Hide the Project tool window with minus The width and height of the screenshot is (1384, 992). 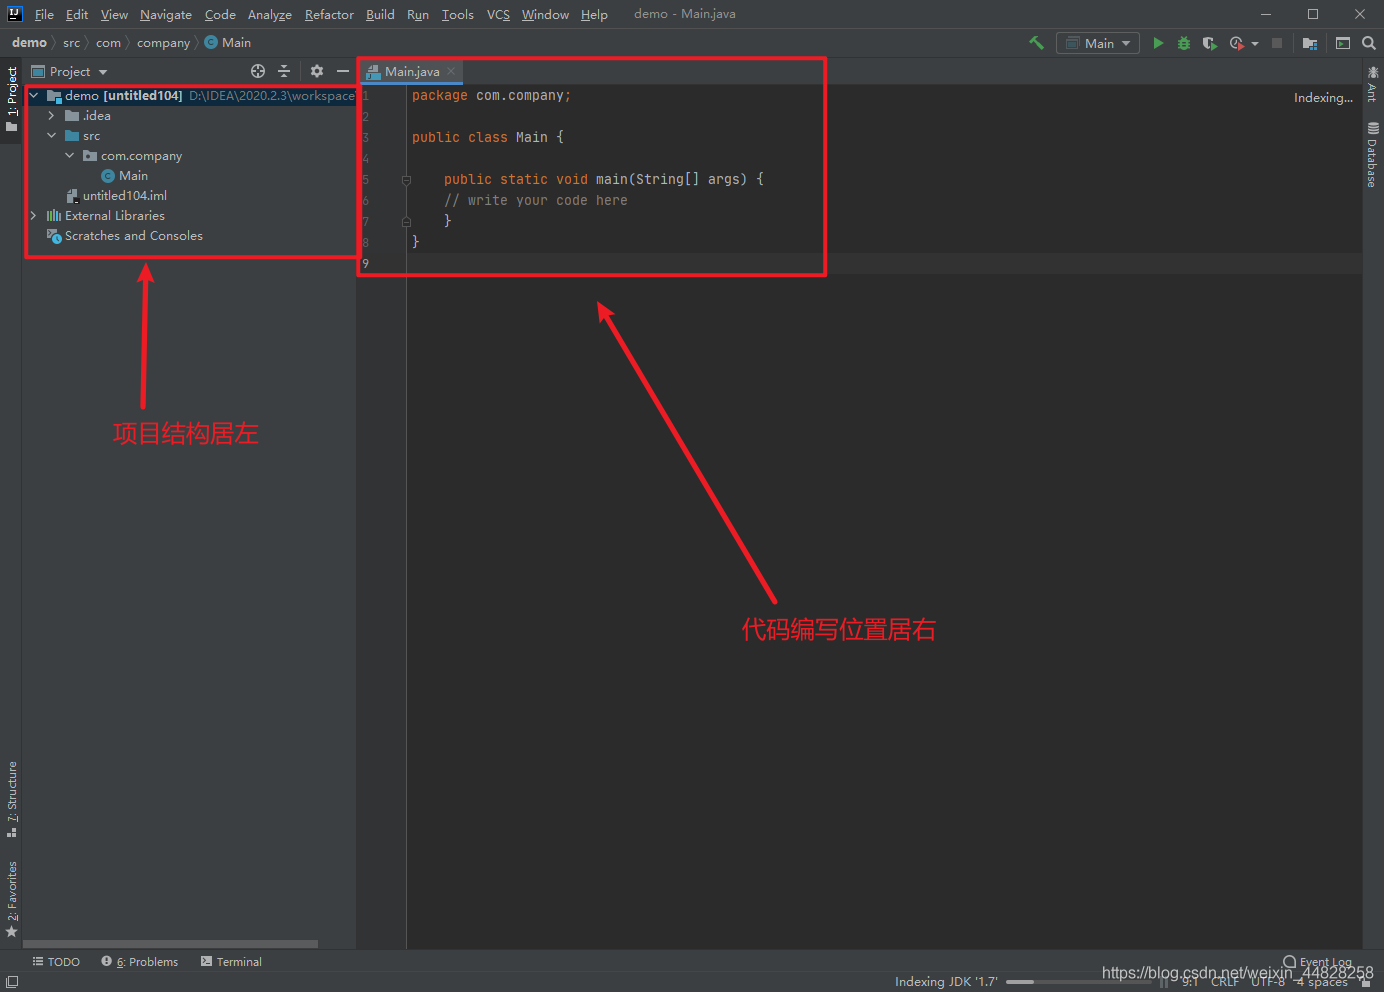343,71
